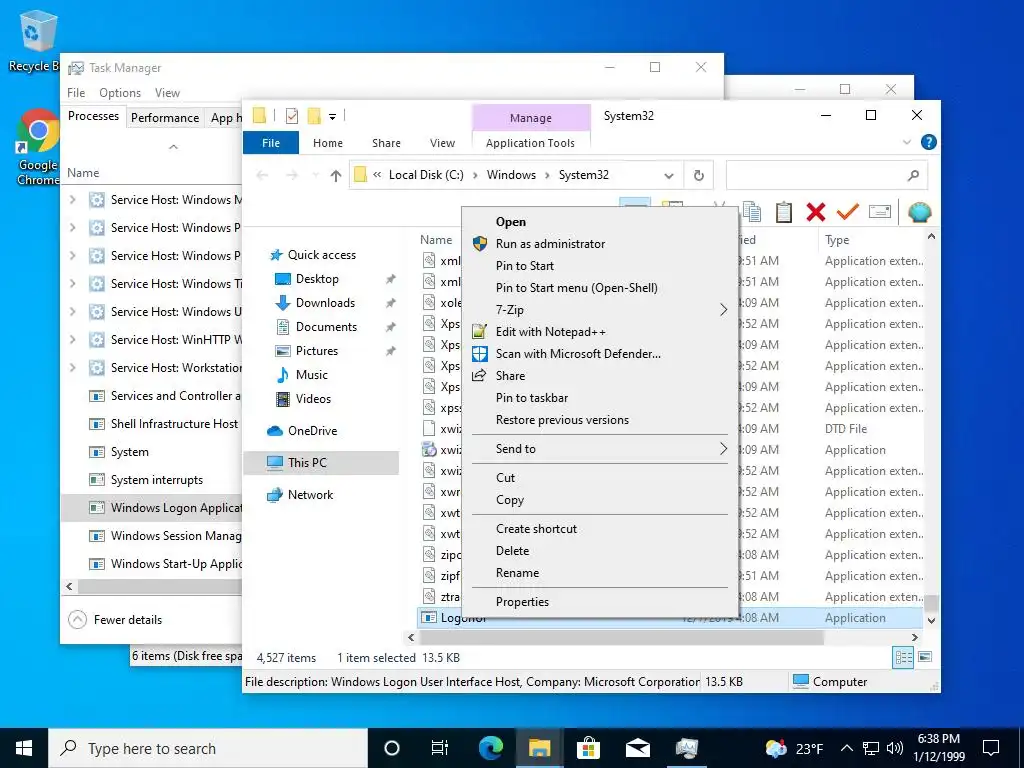Viewport: 1024px width, 768px height.
Task: Open Mail app from the taskbar
Action: [x=637, y=748]
